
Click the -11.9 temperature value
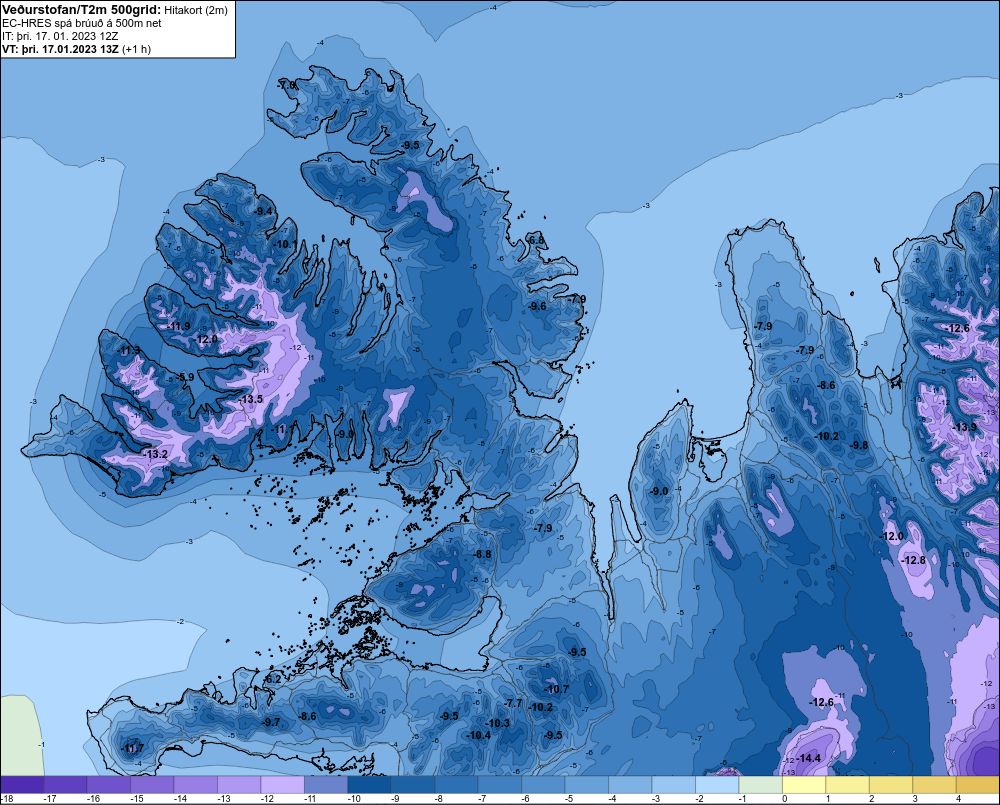pos(179,327)
